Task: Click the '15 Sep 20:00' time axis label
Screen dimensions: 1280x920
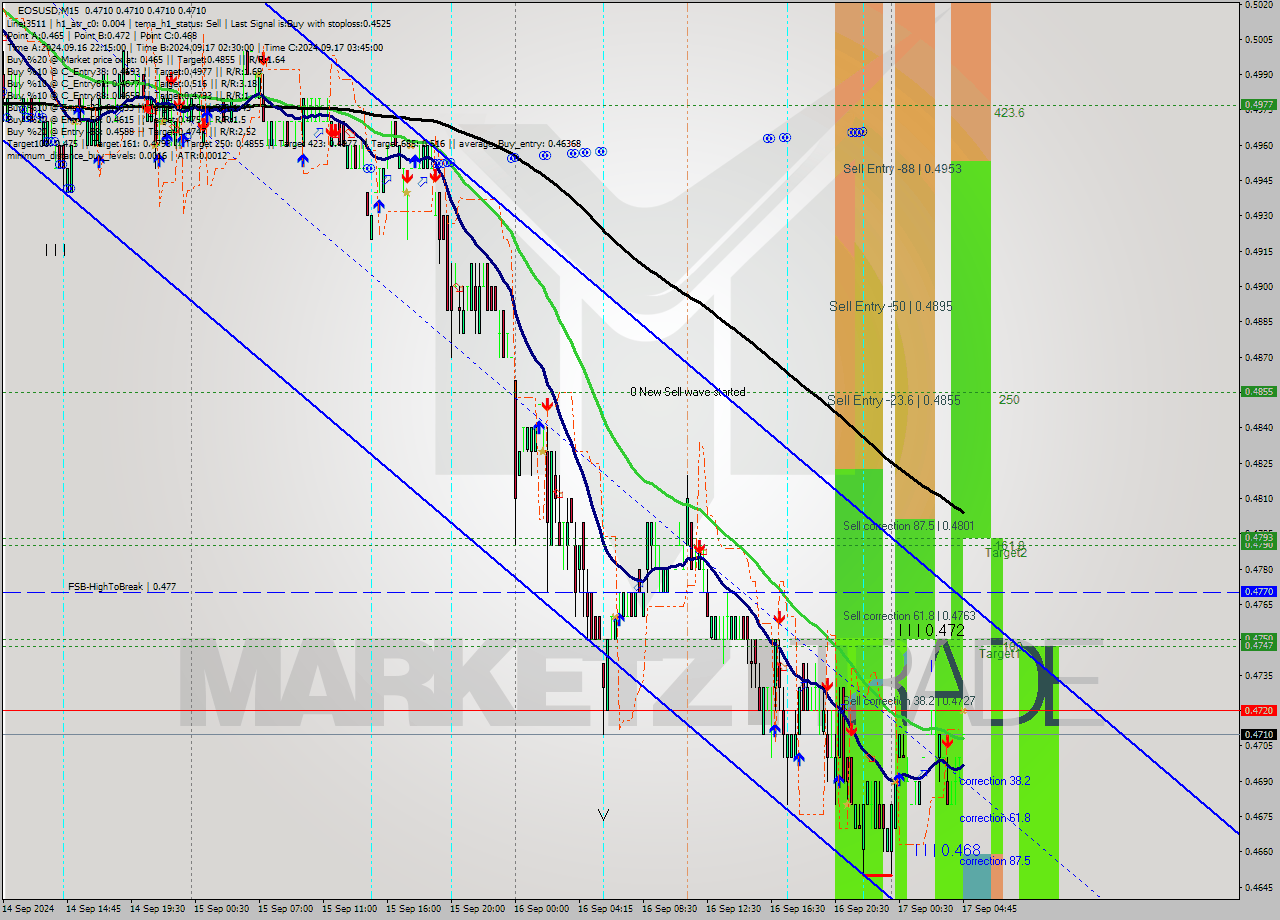Action: tap(477, 909)
